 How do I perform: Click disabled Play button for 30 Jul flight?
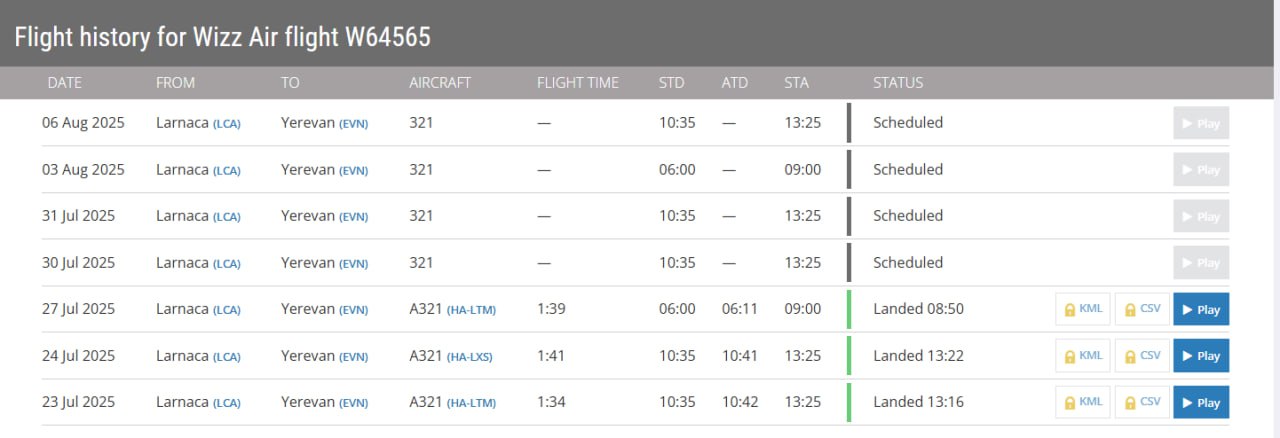pos(1201,263)
